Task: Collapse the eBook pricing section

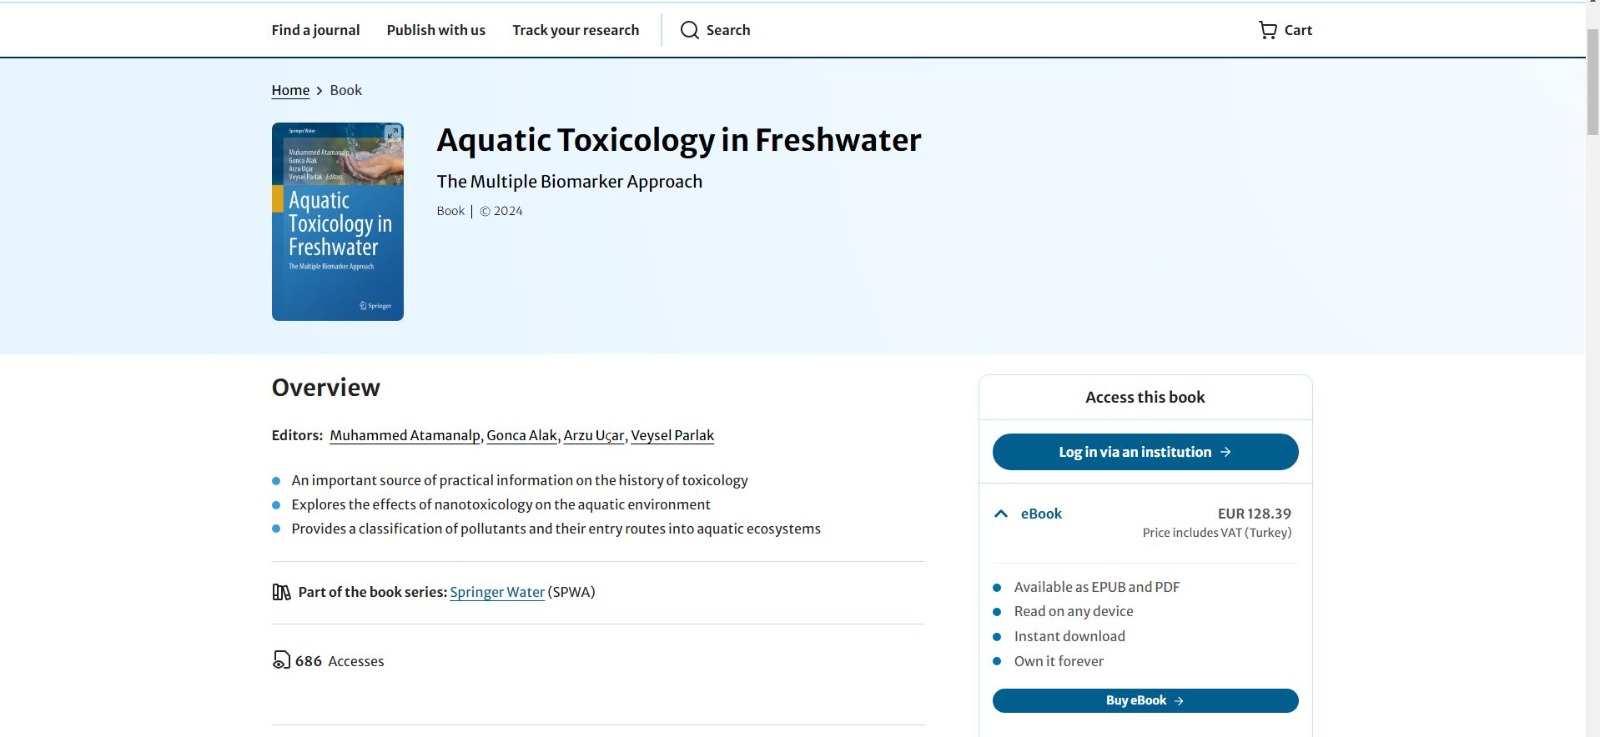Action: [x=1001, y=514]
